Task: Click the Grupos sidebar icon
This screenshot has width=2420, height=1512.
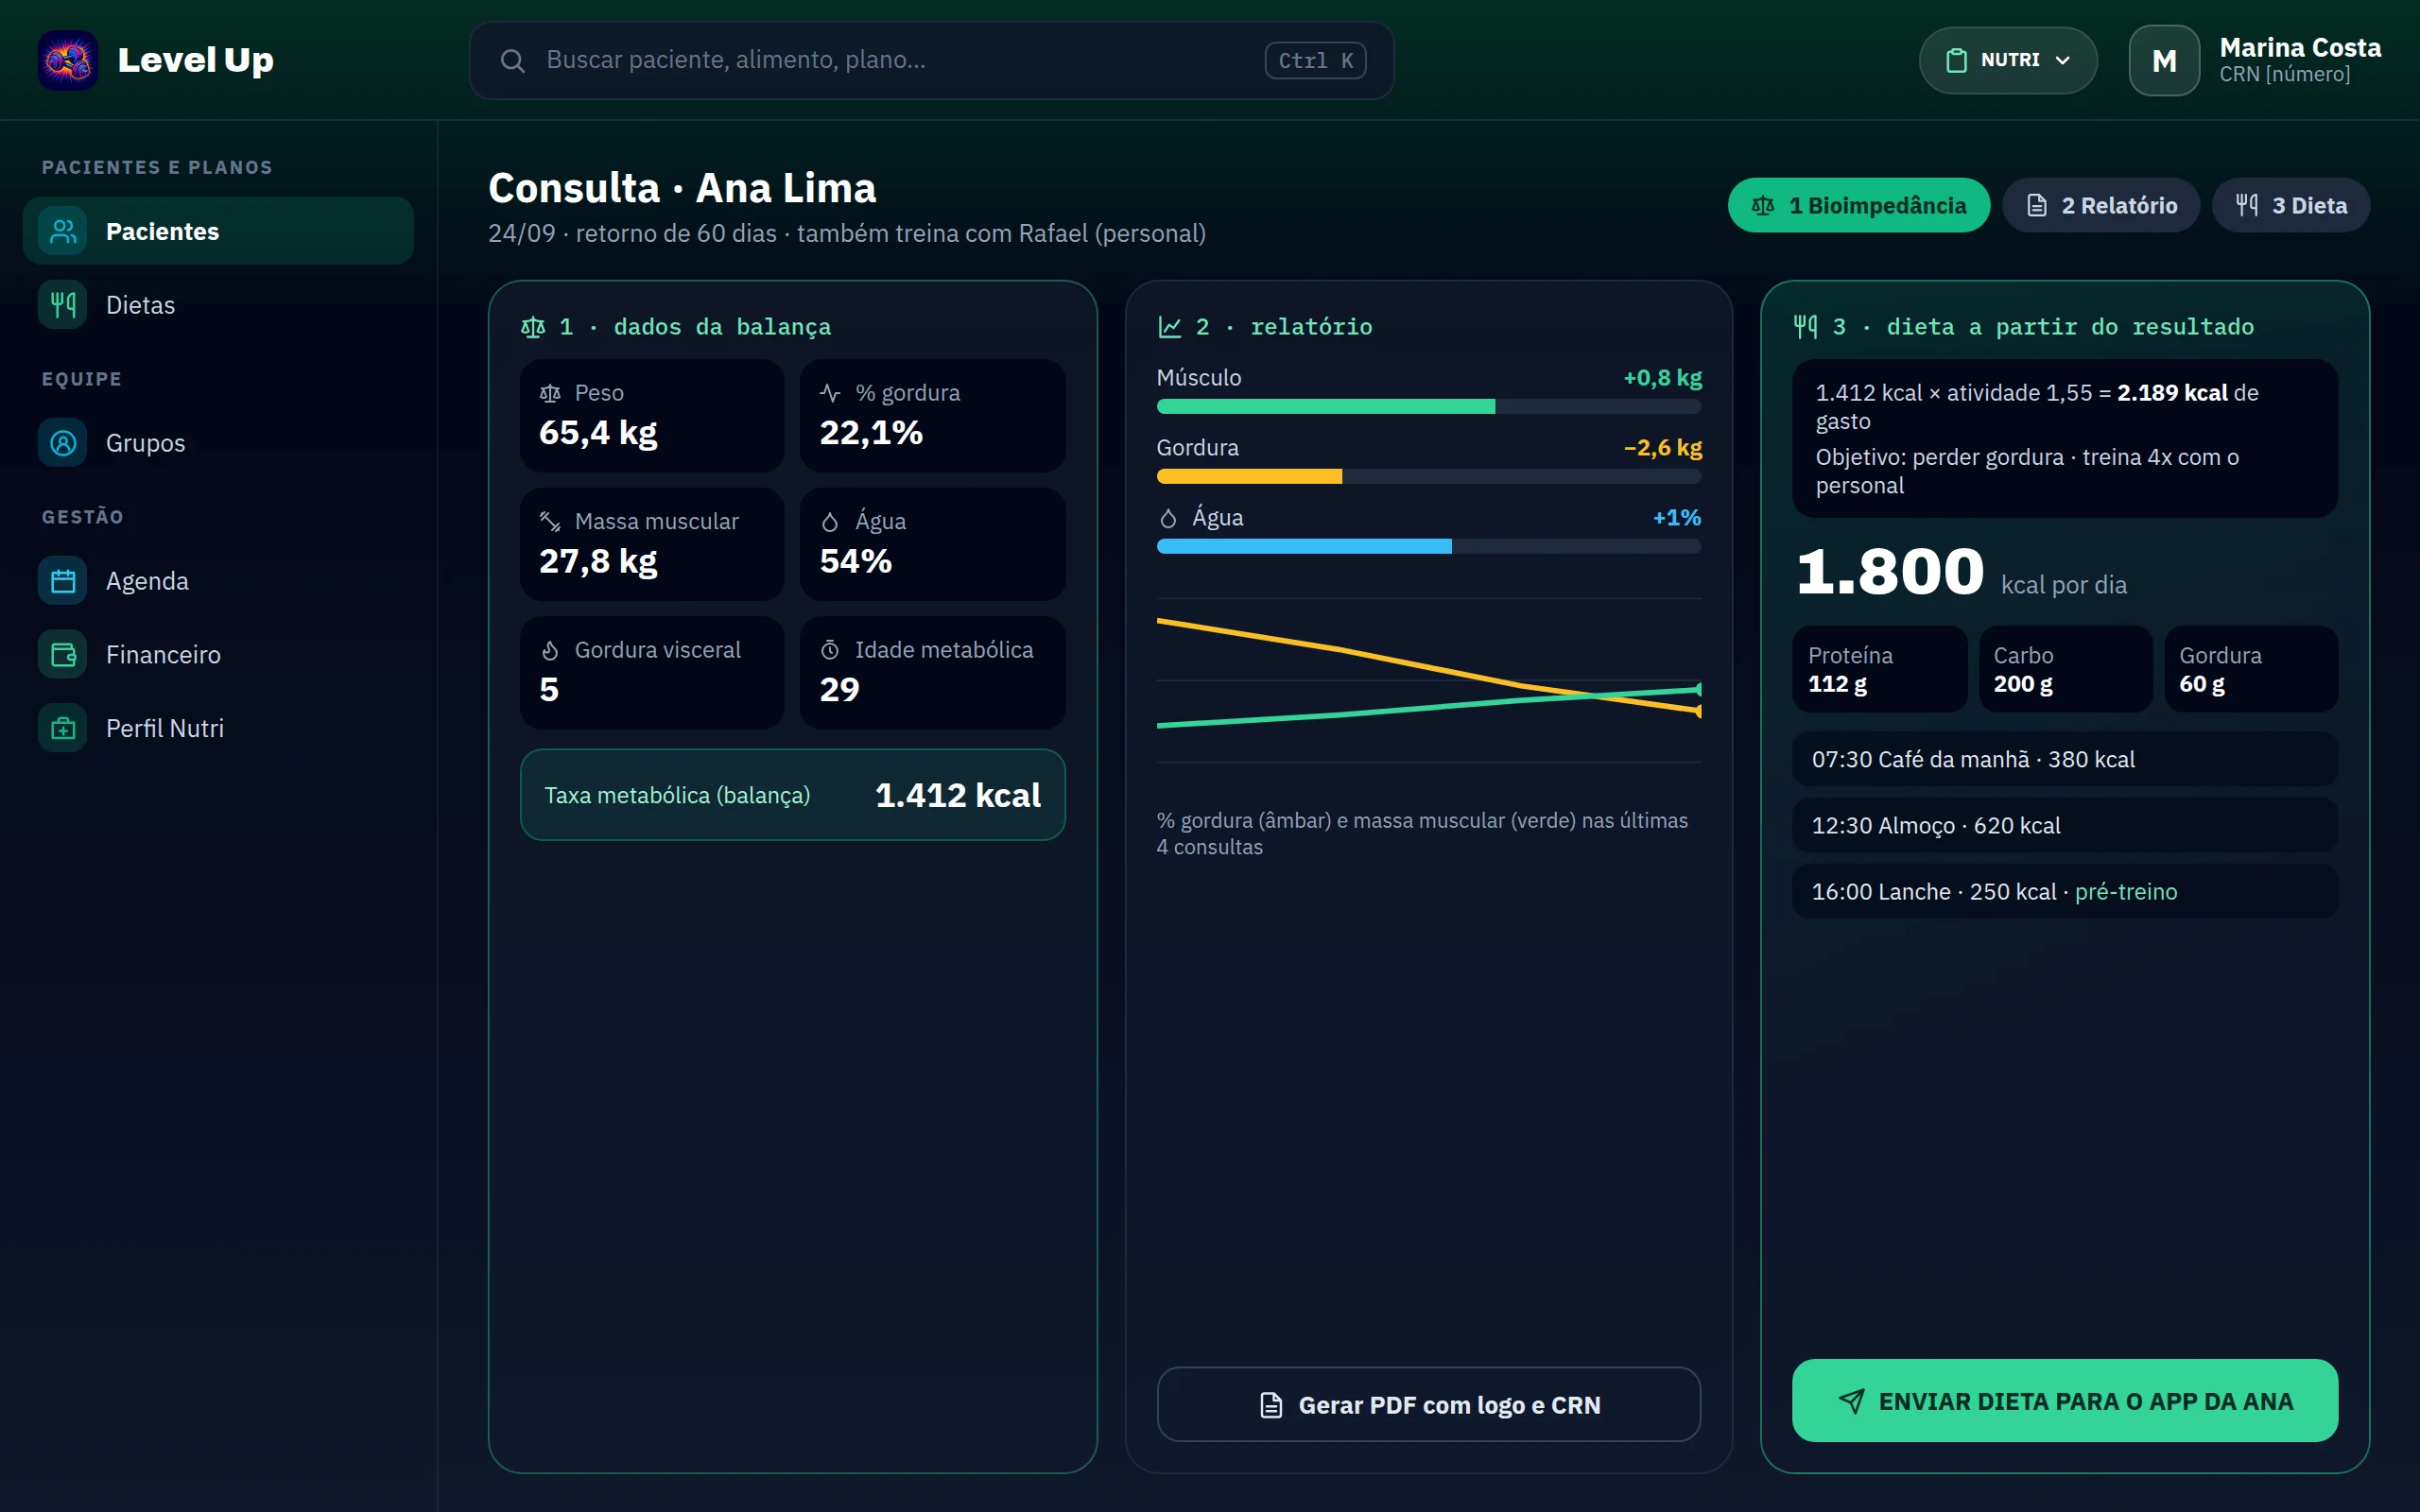Action: pyautogui.click(x=63, y=443)
